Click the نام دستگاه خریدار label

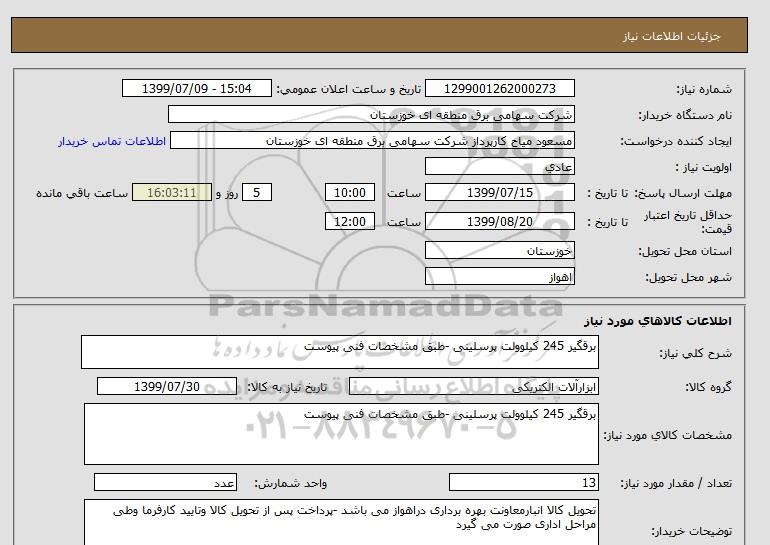coord(685,115)
